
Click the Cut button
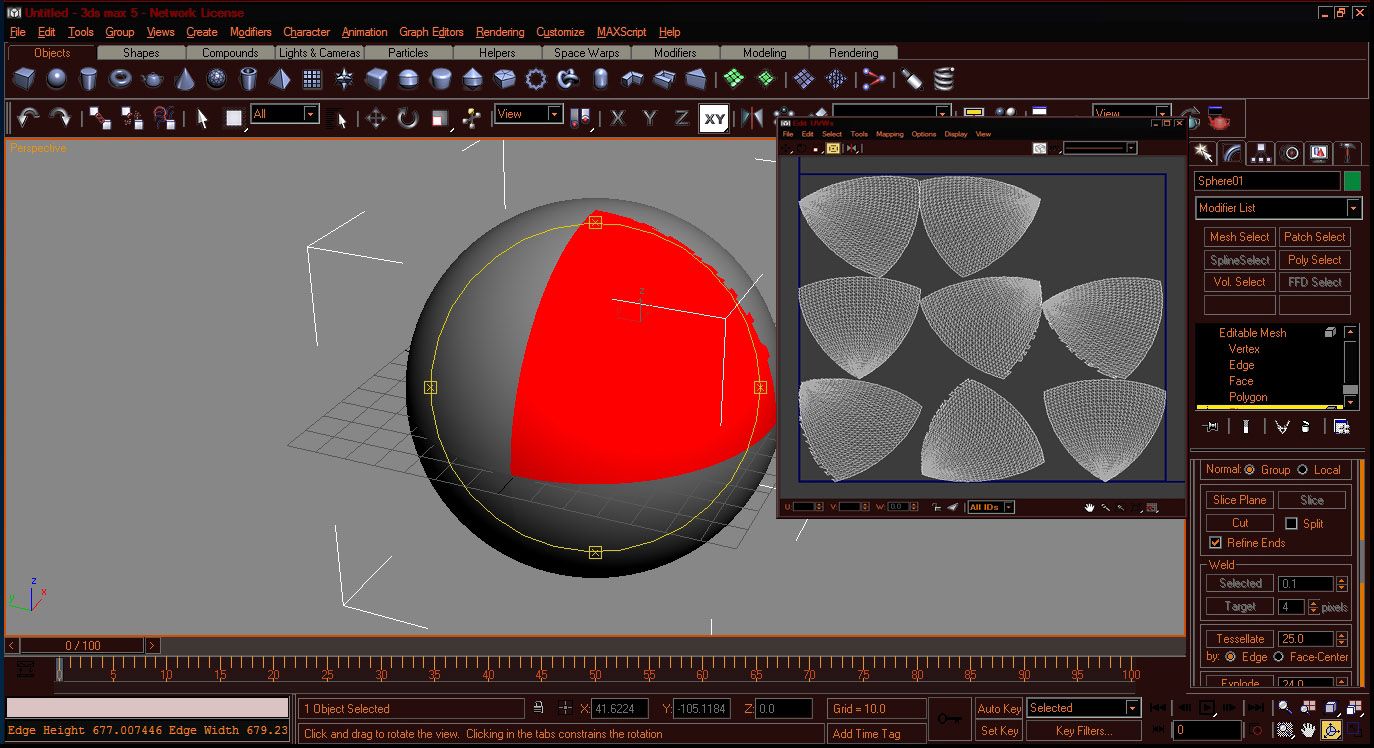1239,523
